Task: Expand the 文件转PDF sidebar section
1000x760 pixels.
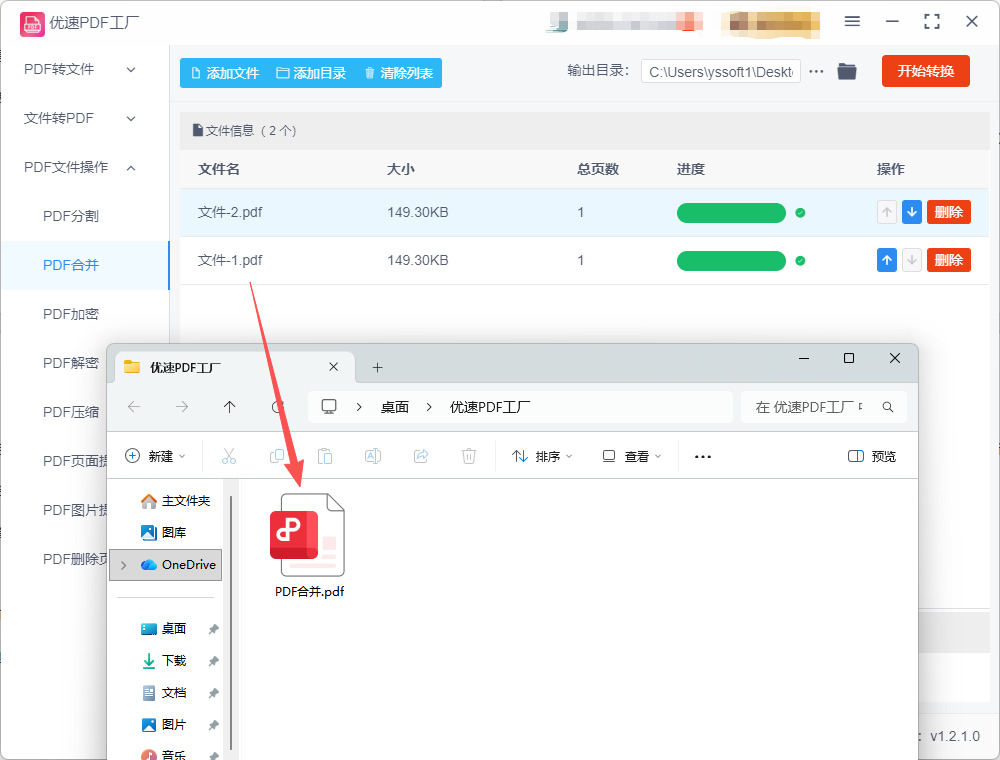Action: 79,119
